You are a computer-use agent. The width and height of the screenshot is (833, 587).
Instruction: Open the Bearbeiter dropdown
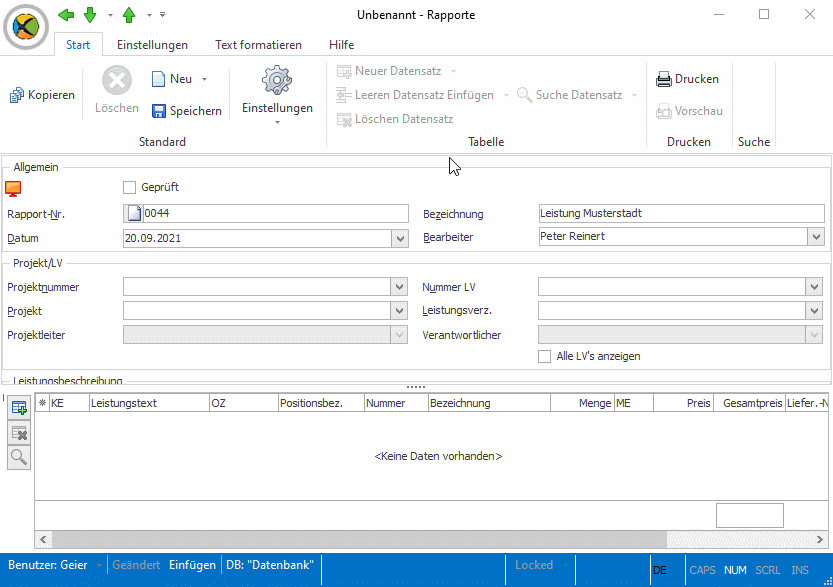(x=816, y=236)
